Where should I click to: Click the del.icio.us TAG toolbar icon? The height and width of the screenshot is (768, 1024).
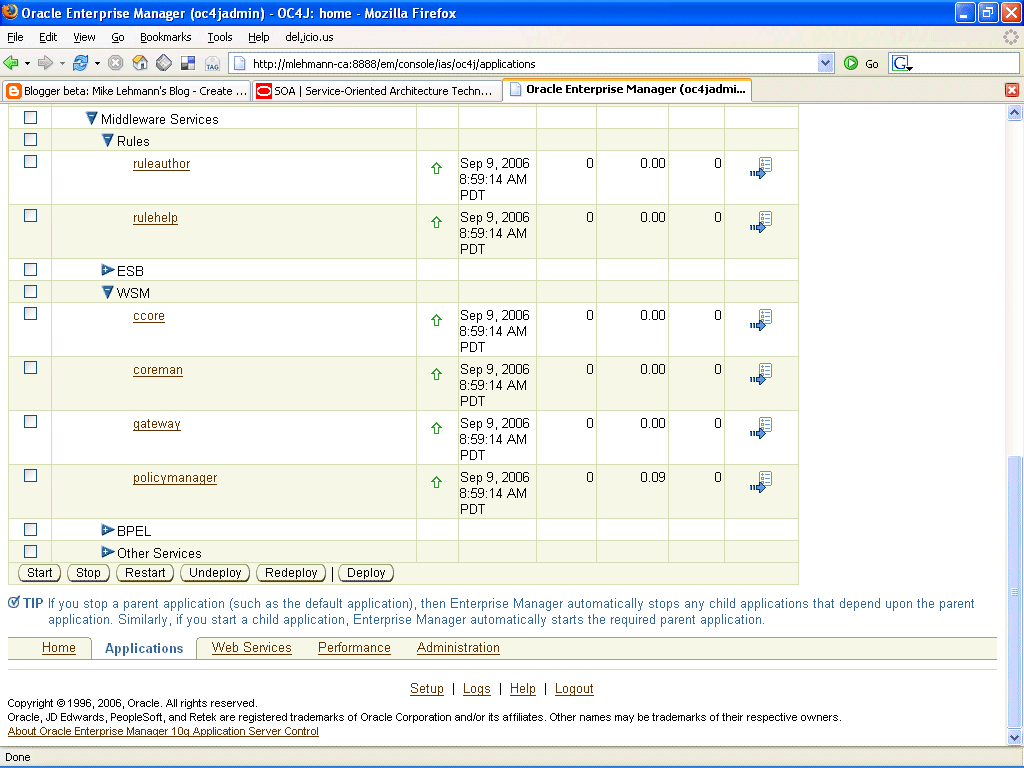point(212,63)
